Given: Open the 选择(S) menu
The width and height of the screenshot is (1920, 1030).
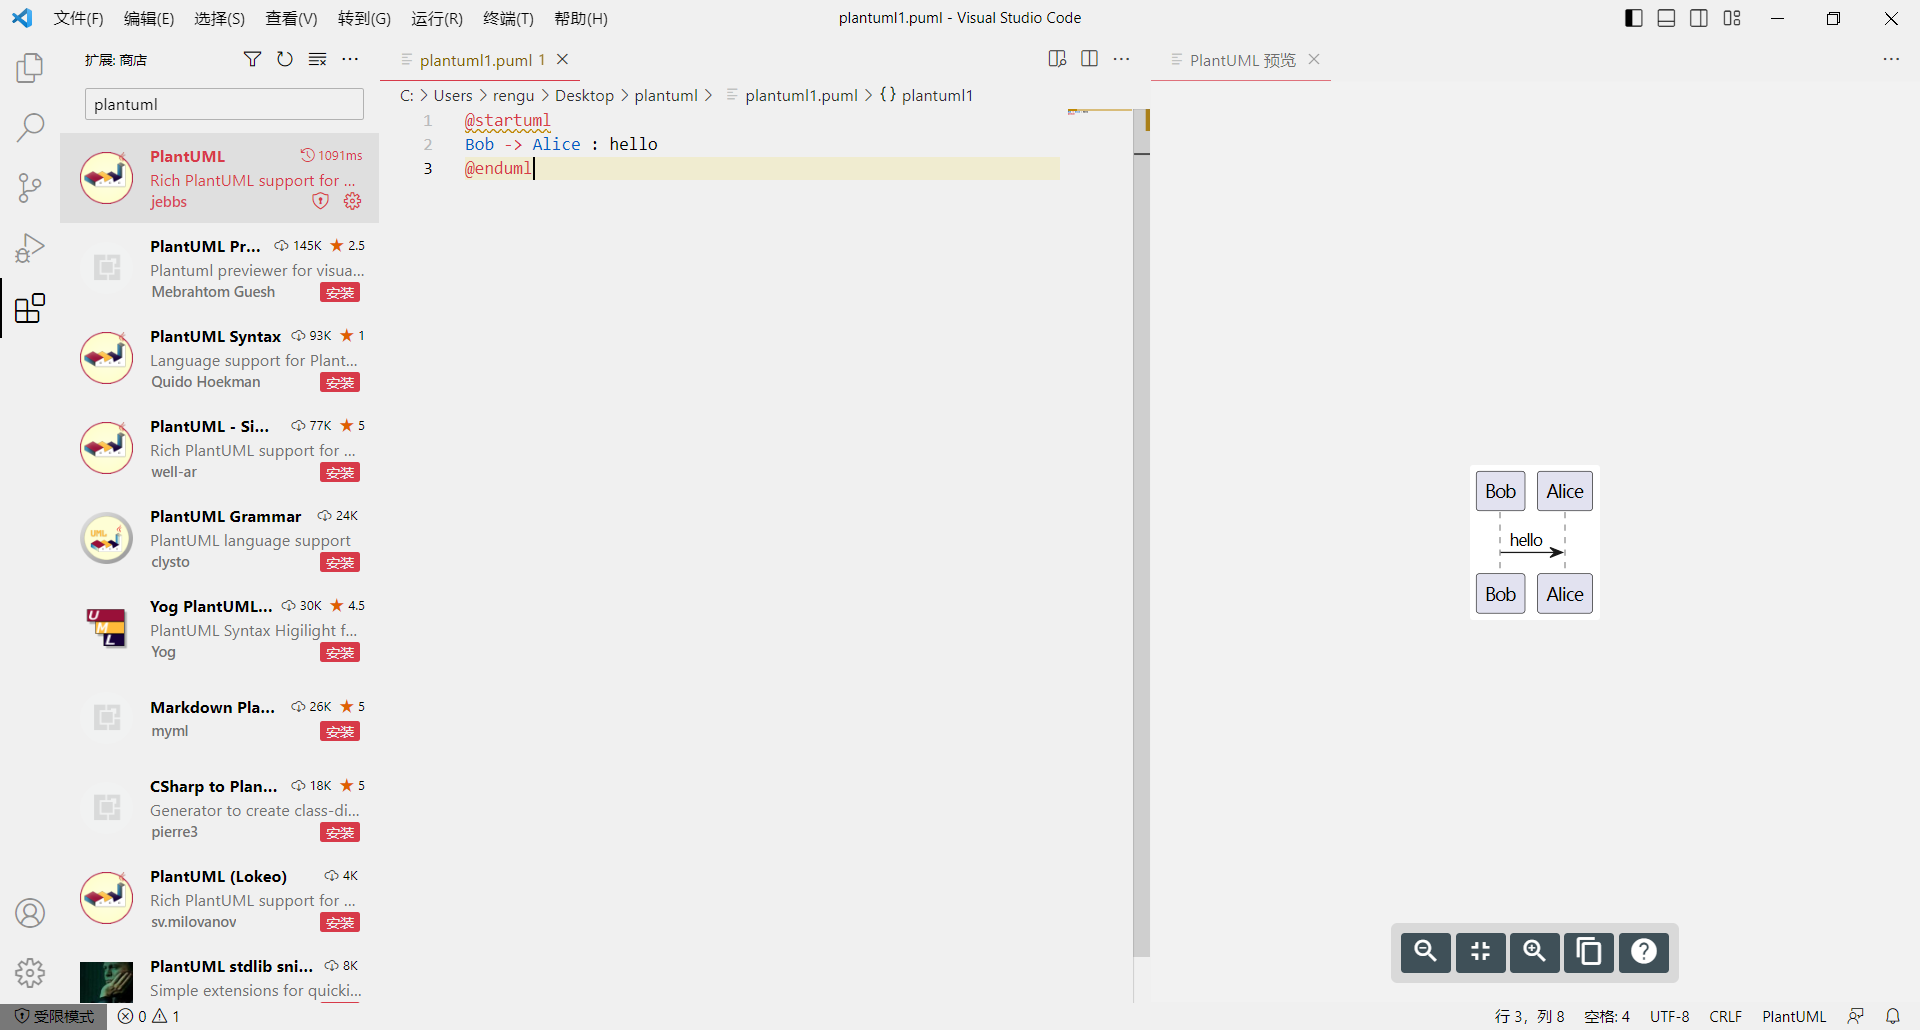Looking at the screenshot, I should coord(220,18).
